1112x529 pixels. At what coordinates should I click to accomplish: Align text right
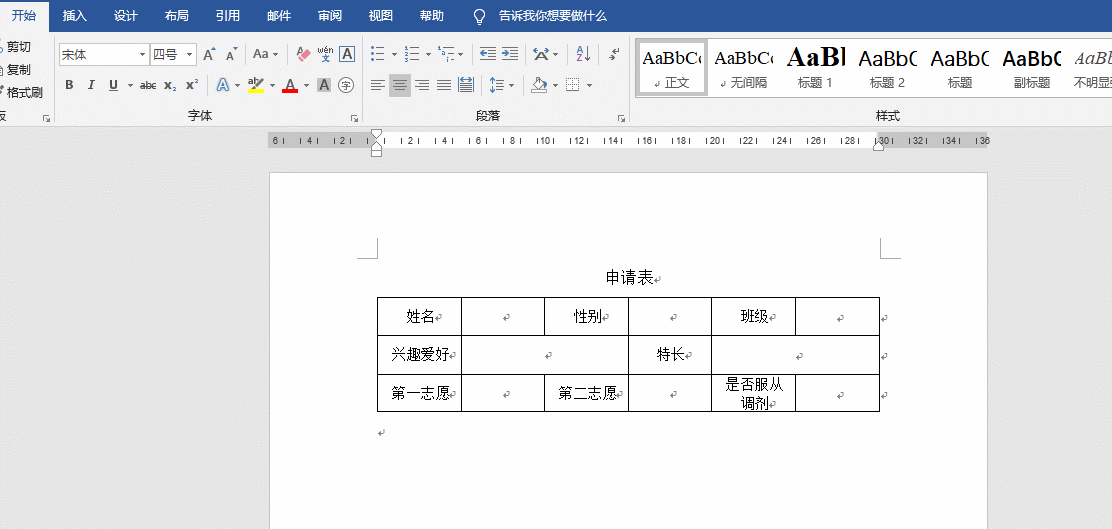click(x=422, y=85)
